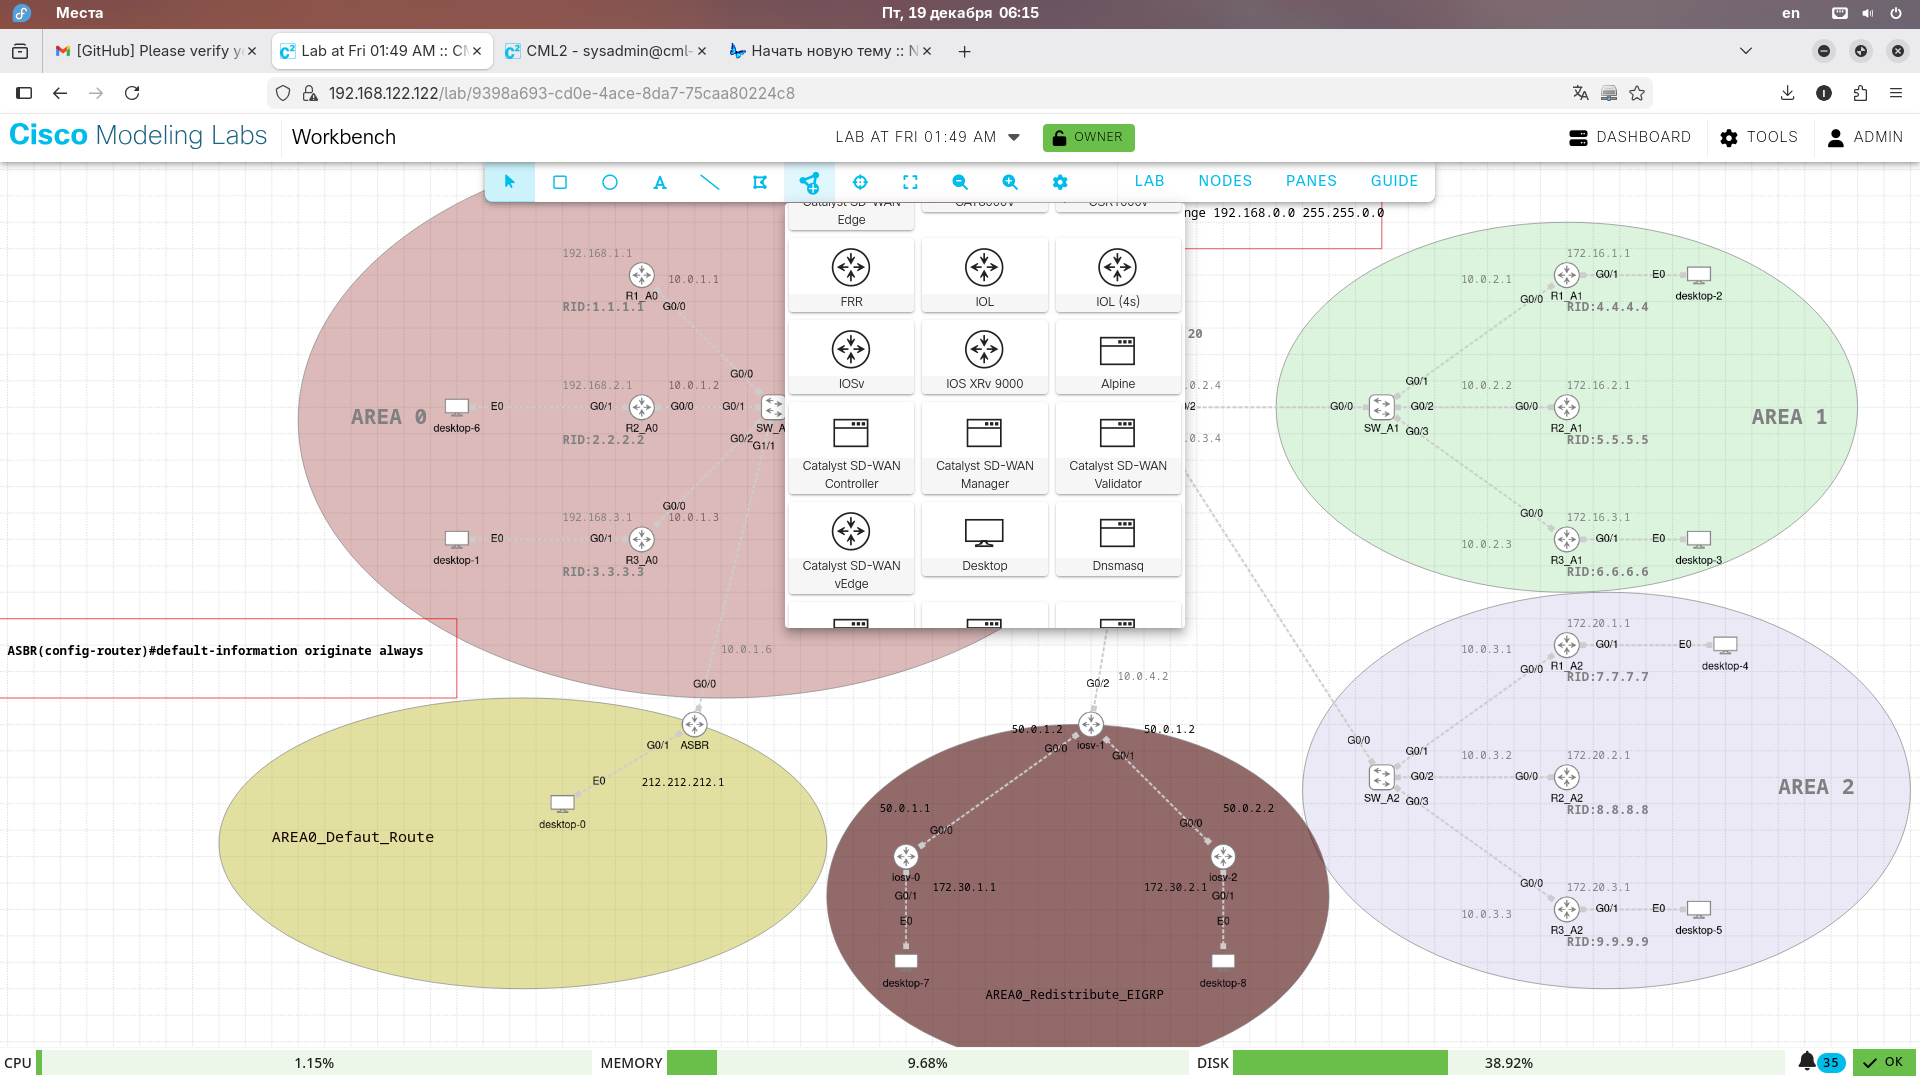Open the ADMIN user menu
The width and height of the screenshot is (1920, 1076).
(1865, 137)
